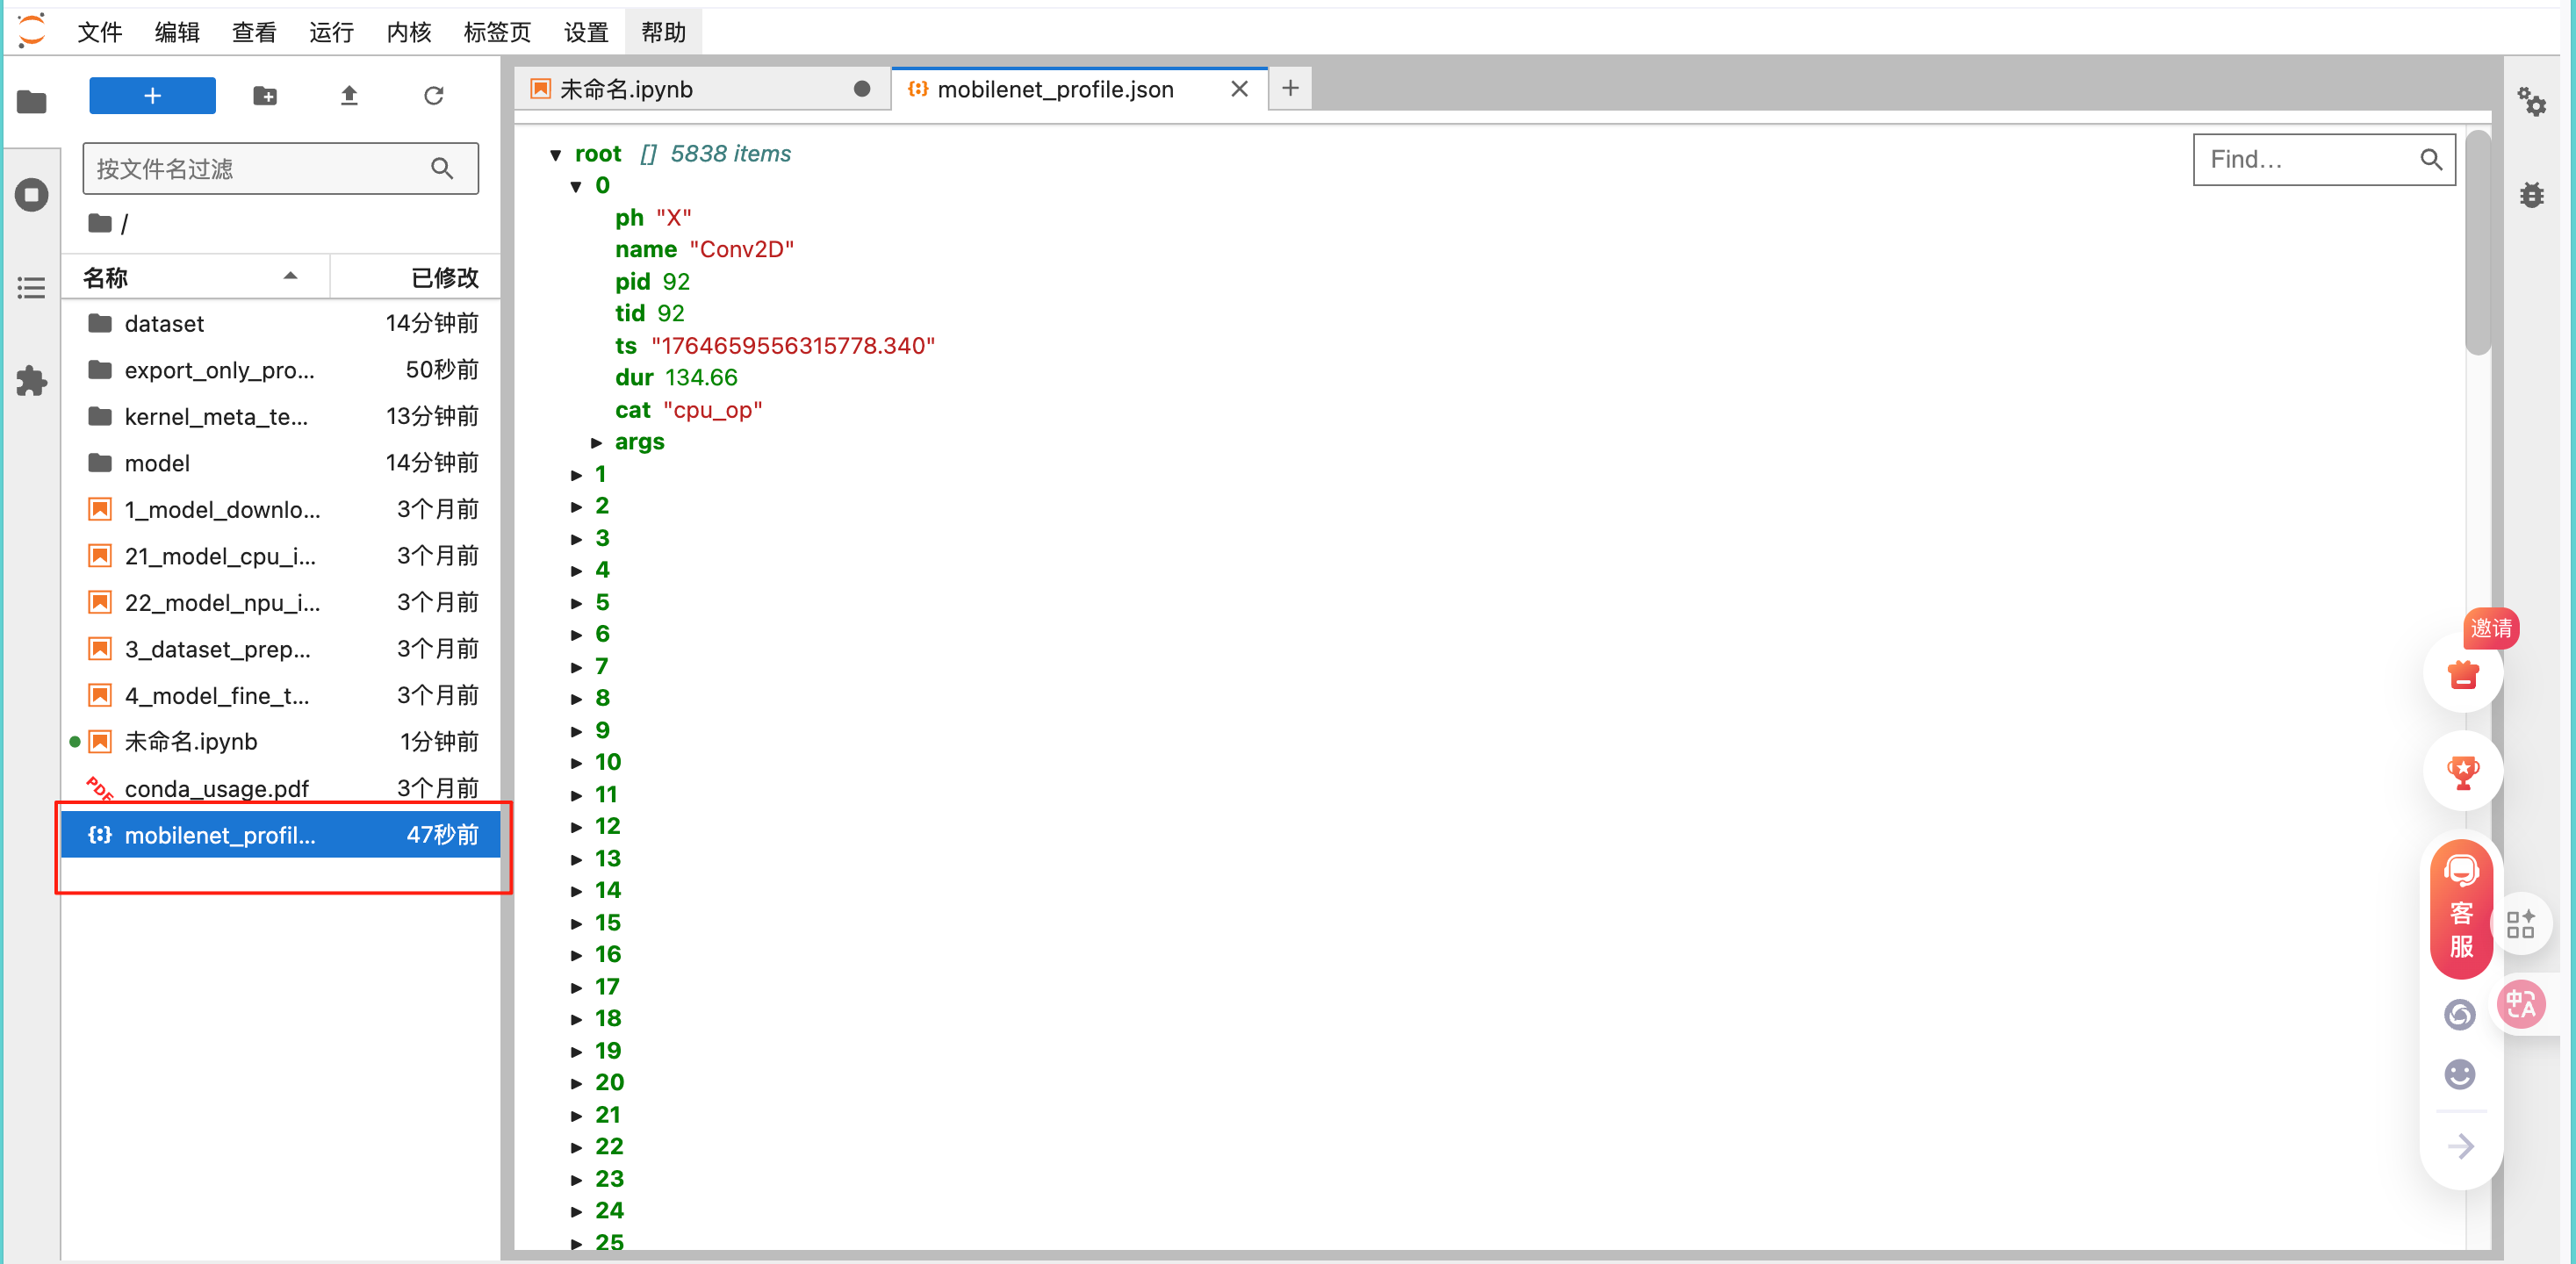Collapse the root JSON node
Screen dimensions: 2576x1264
tap(556, 155)
